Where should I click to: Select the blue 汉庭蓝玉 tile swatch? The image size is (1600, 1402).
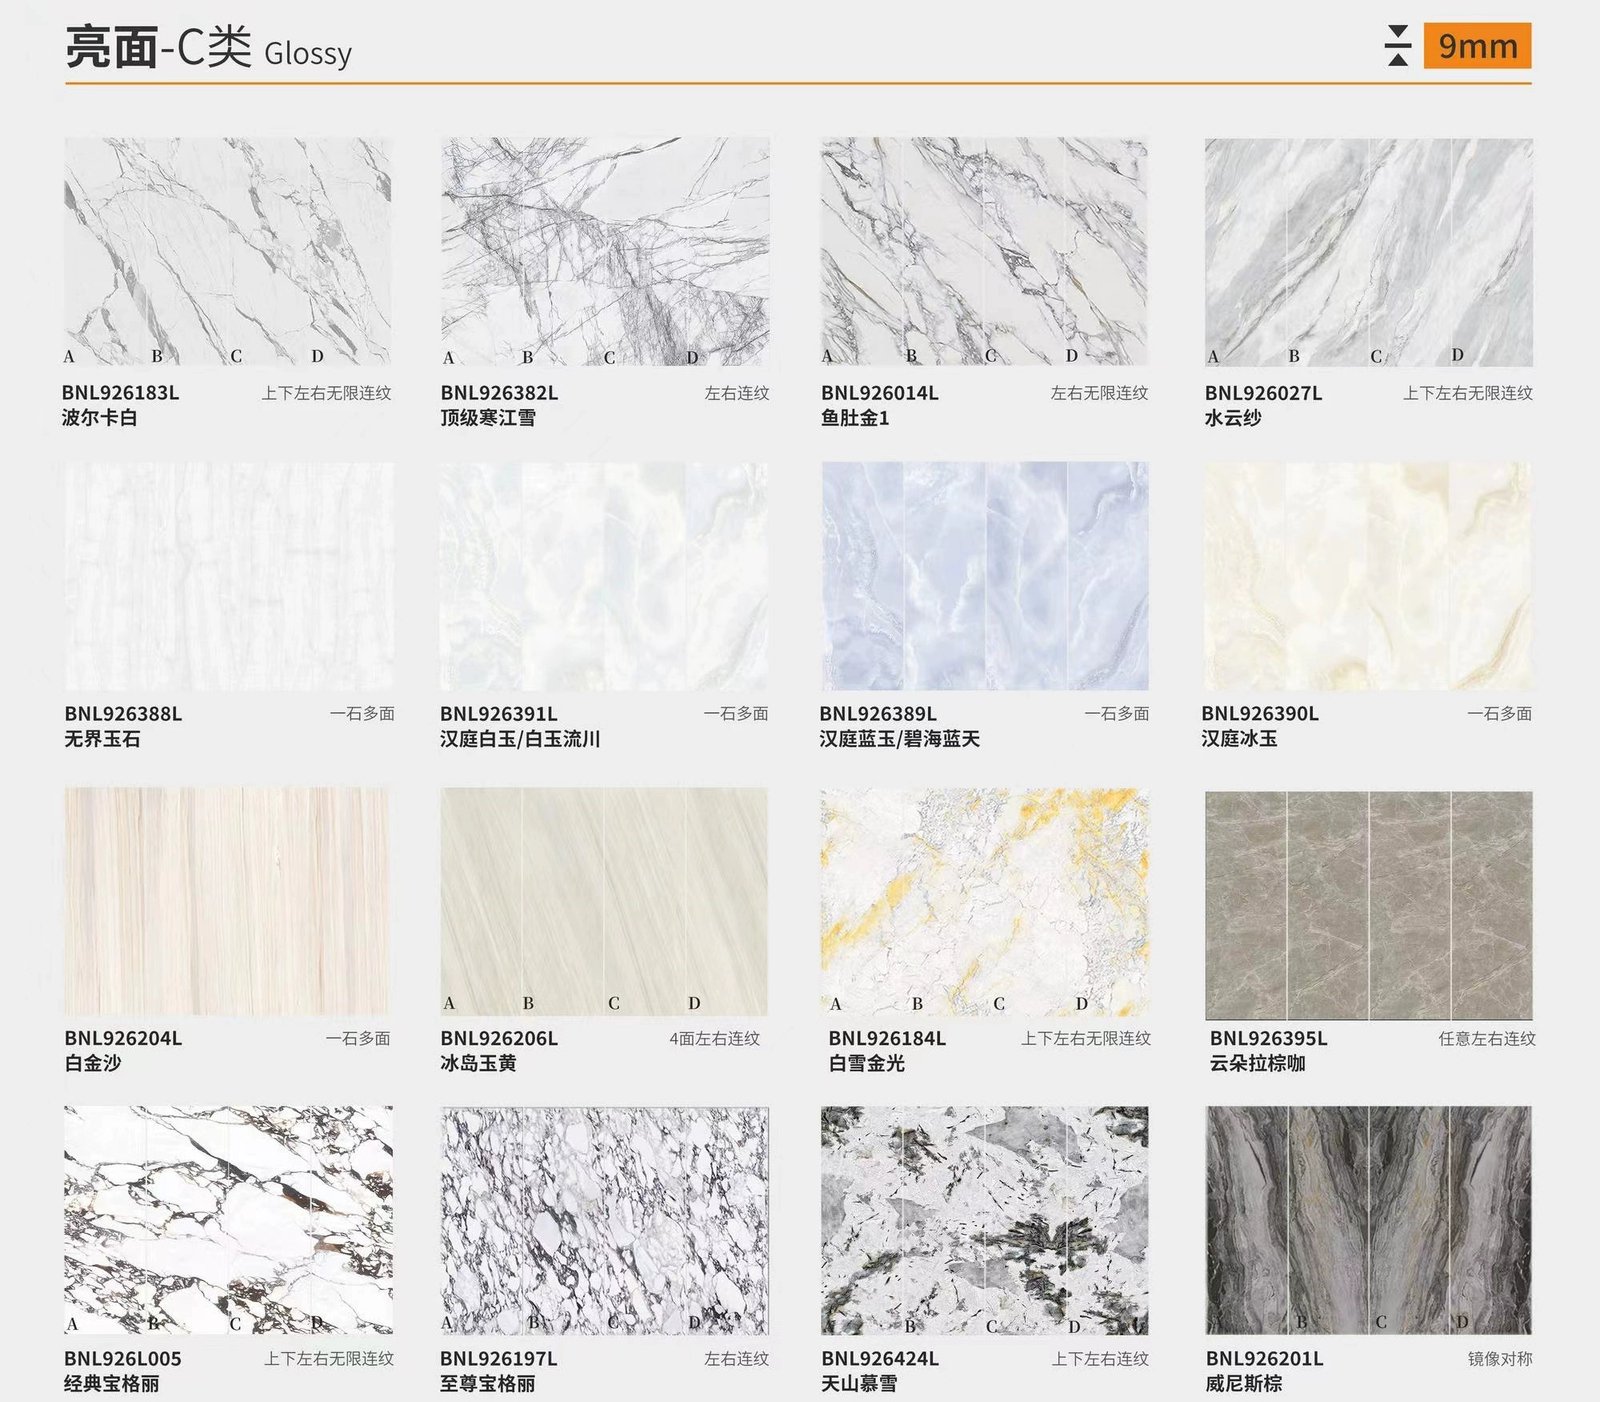click(x=984, y=576)
